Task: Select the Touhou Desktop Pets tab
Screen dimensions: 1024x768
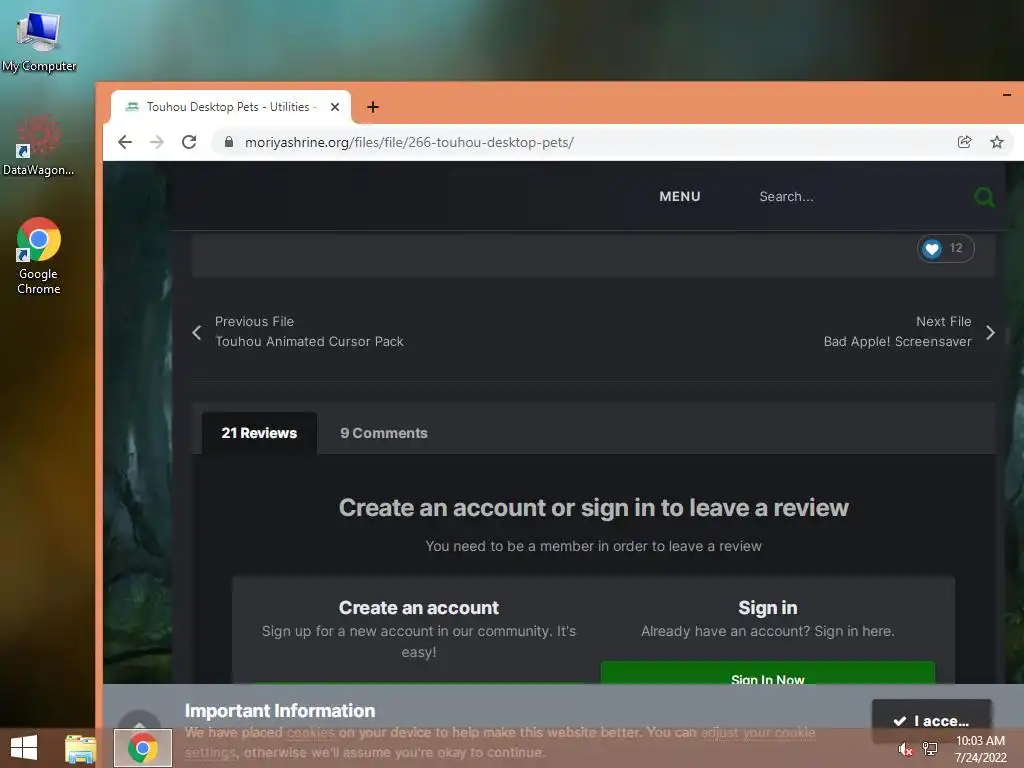Action: (231, 107)
